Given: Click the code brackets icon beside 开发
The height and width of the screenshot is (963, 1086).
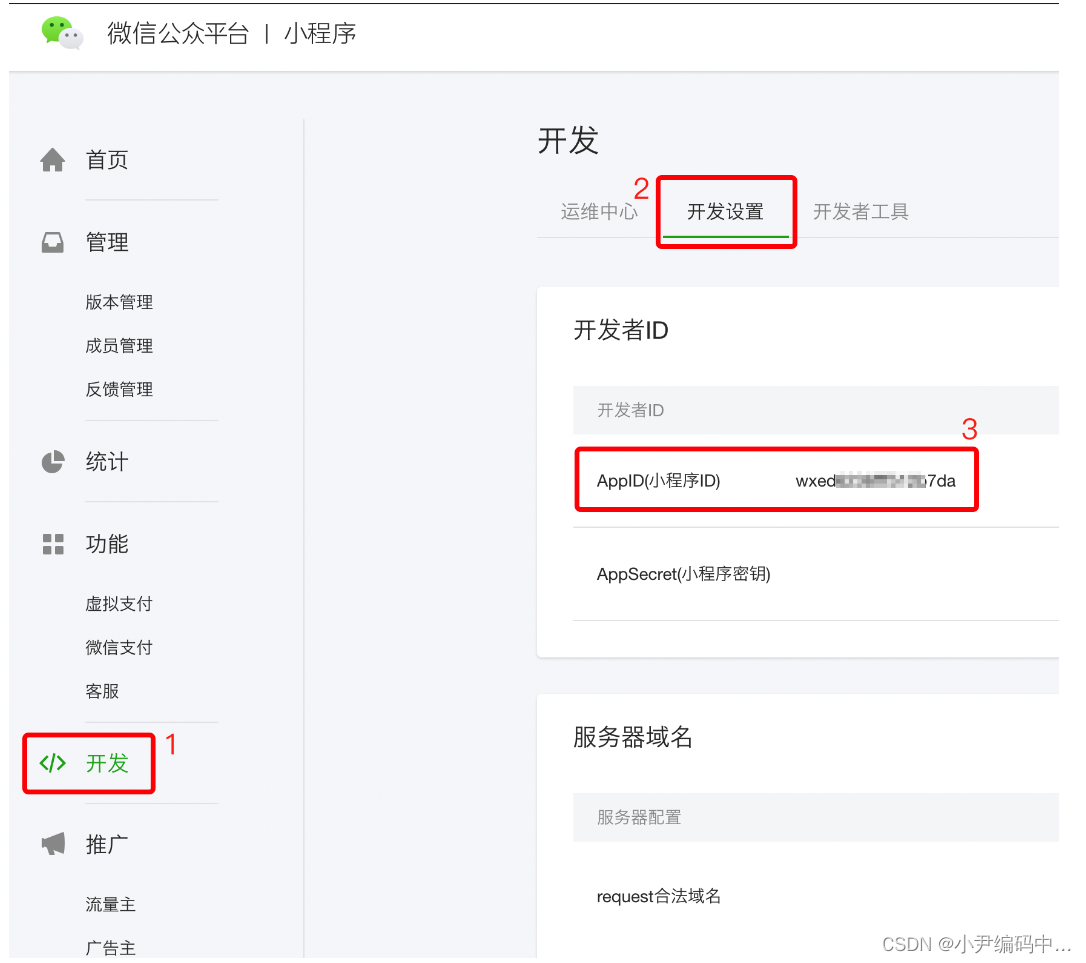Looking at the screenshot, I should tap(53, 763).
